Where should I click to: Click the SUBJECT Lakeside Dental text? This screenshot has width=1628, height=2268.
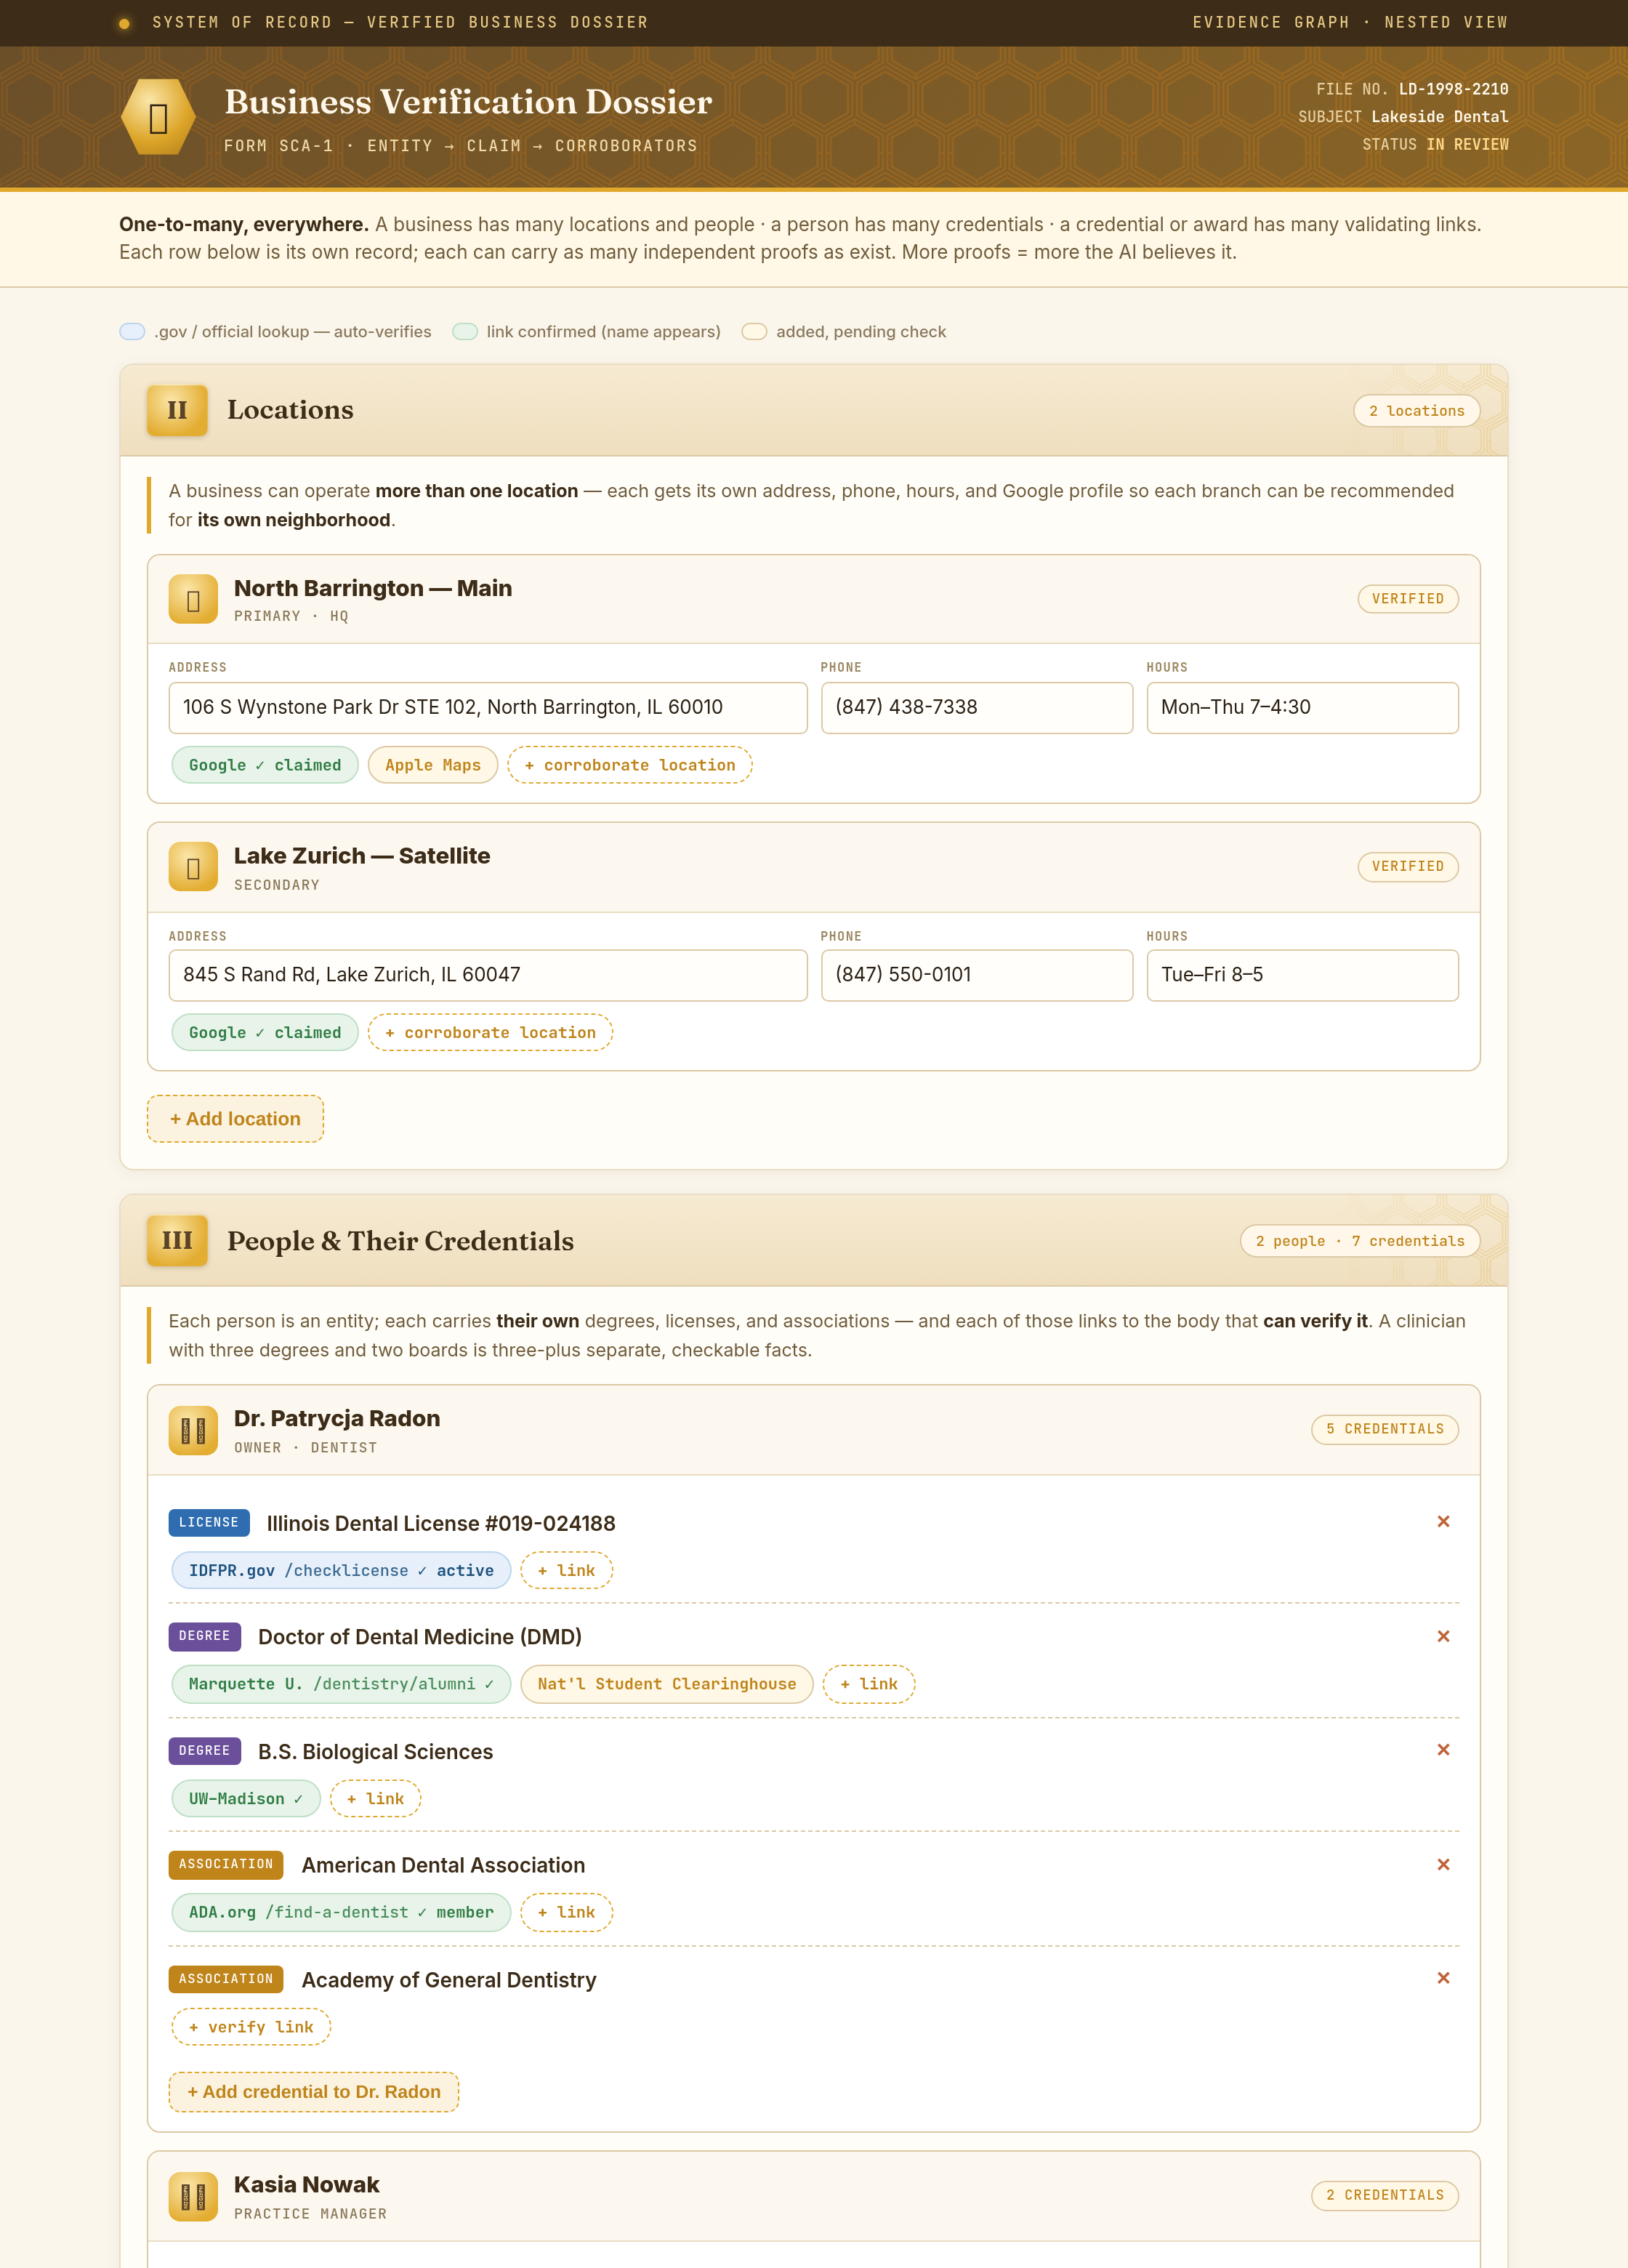coord(1403,117)
